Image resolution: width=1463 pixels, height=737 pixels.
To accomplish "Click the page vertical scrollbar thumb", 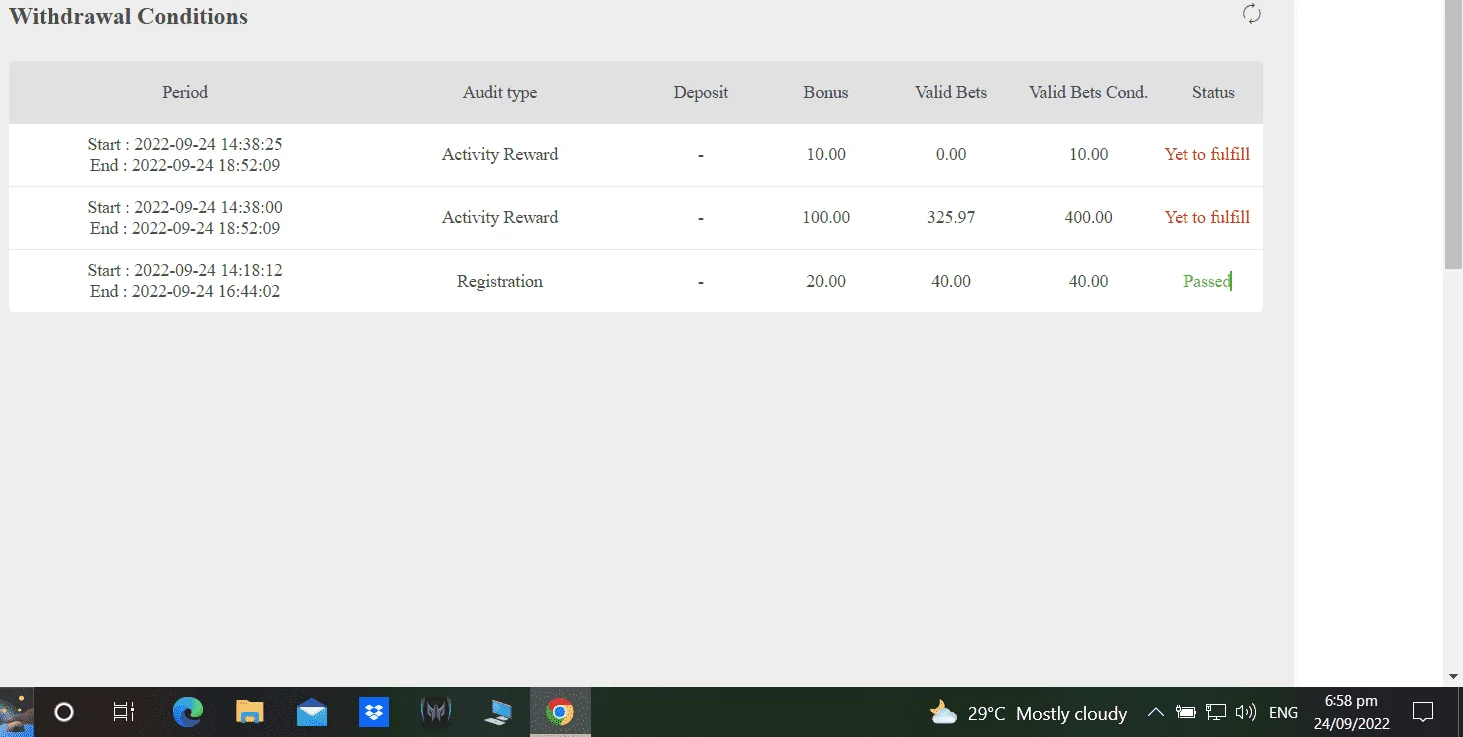I will click(1454, 136).
